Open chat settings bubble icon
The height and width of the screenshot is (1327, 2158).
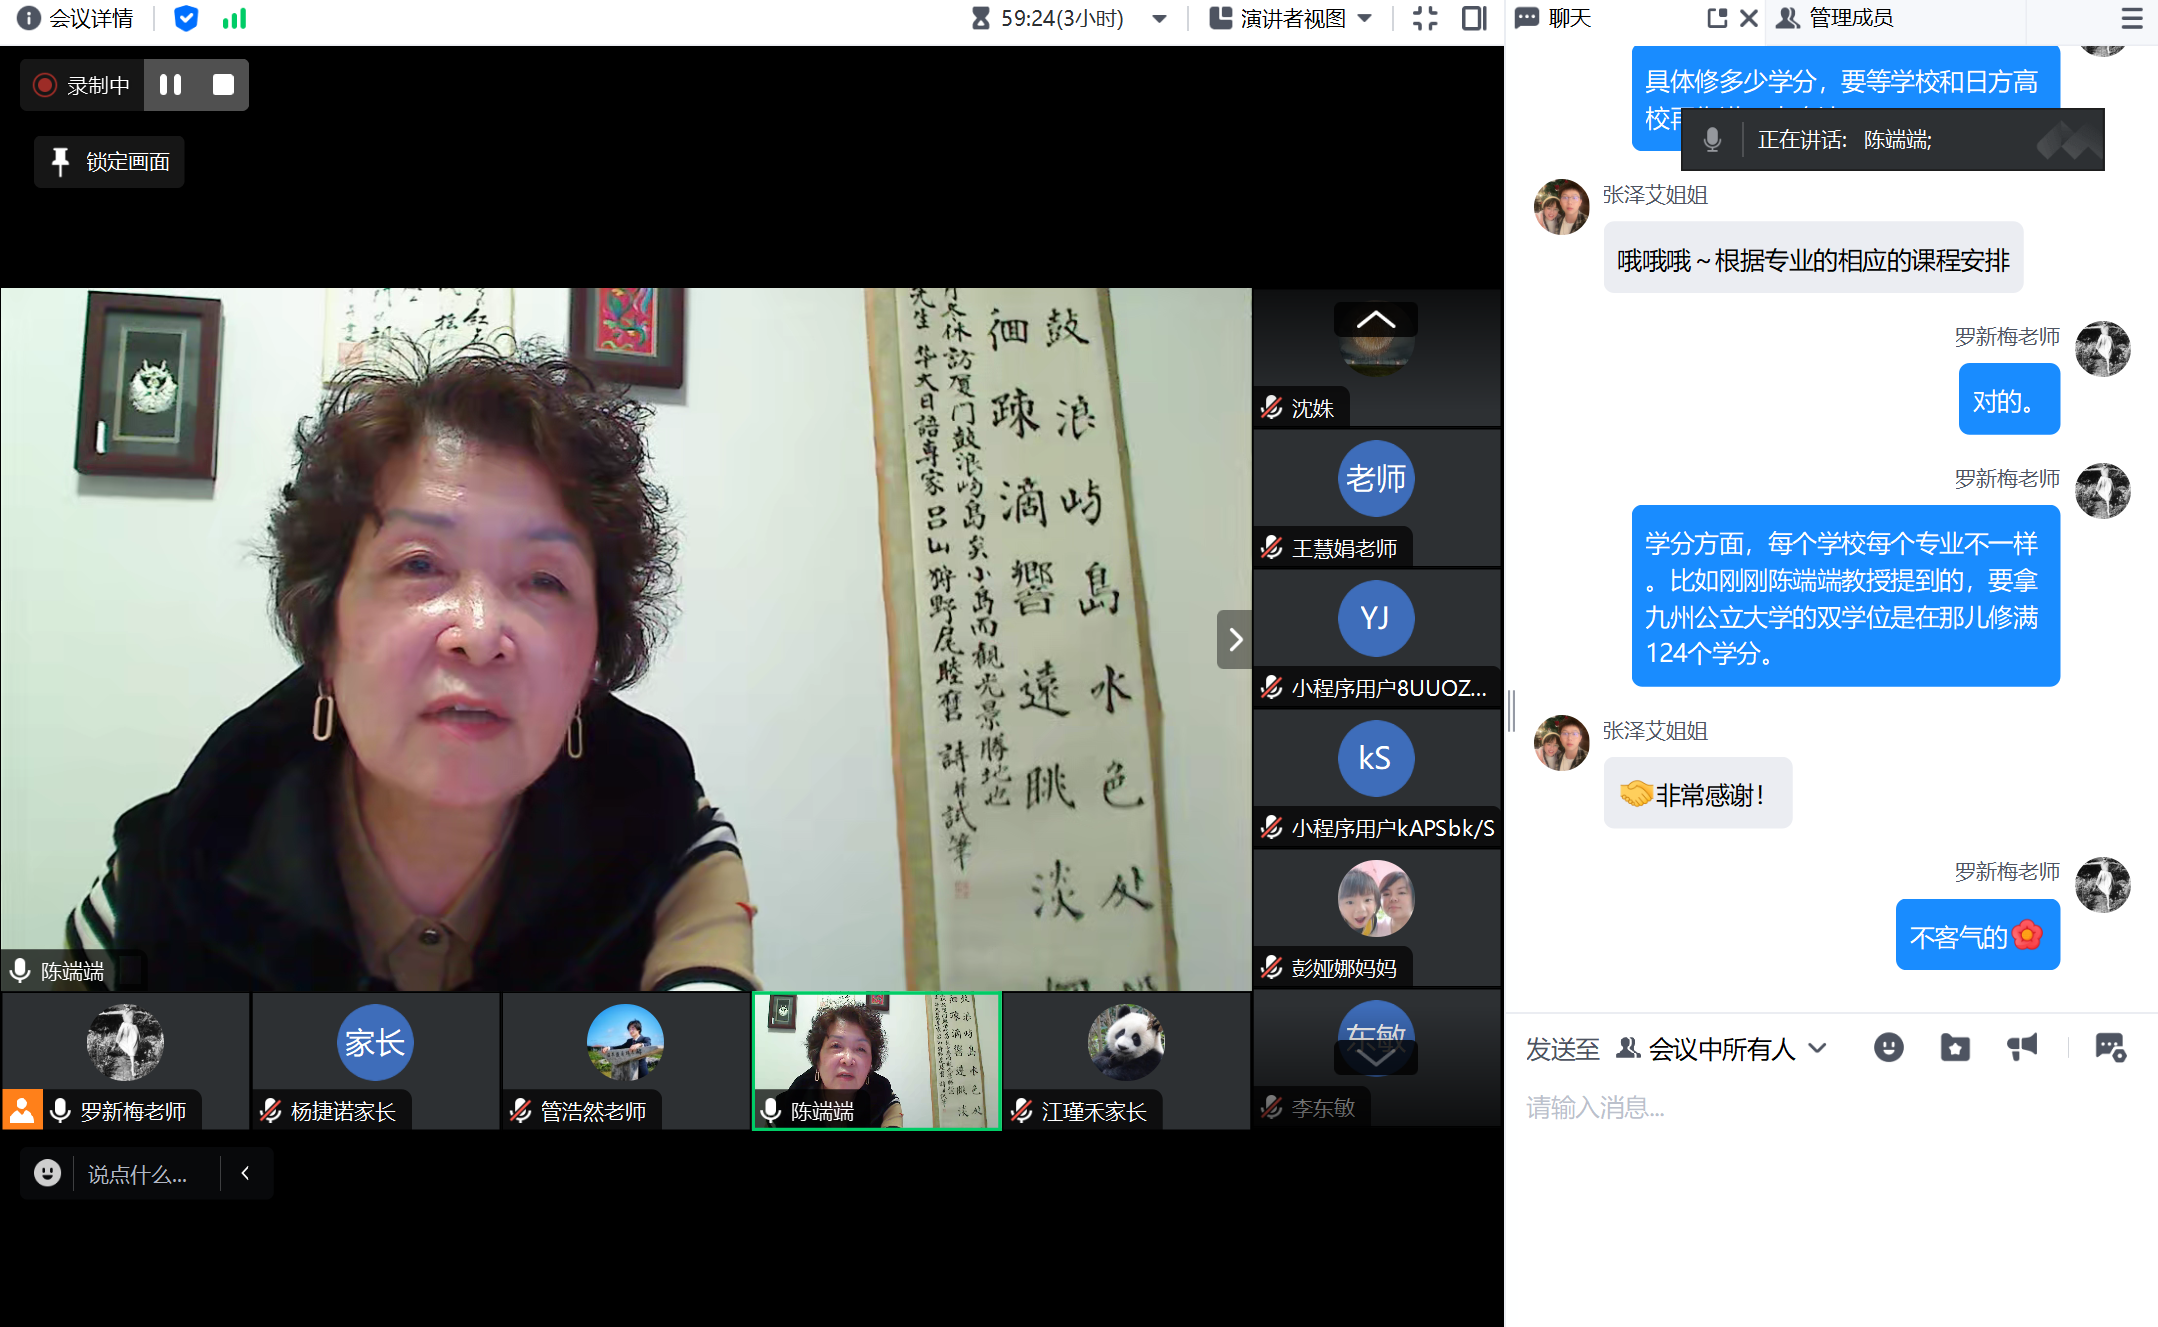tap(2110, 1047)
